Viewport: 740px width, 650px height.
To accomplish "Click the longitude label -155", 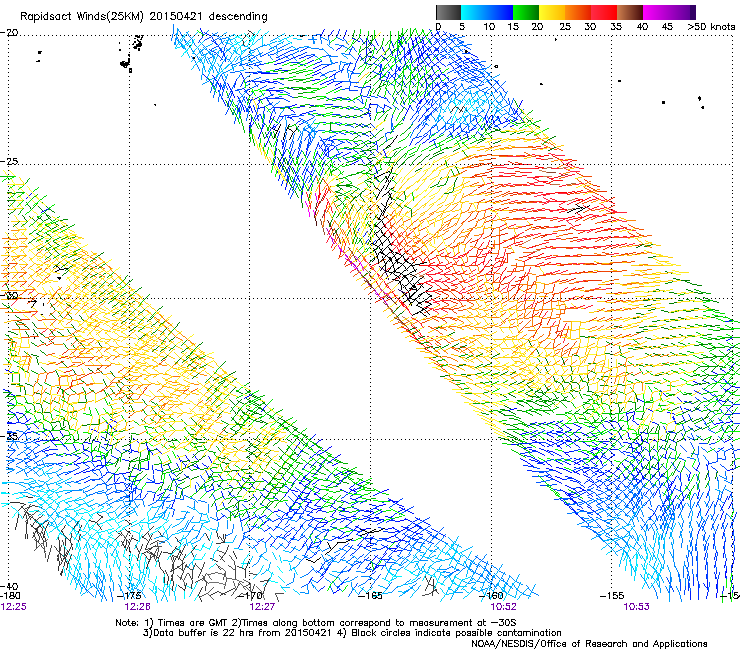I will [x=612, y=596].
